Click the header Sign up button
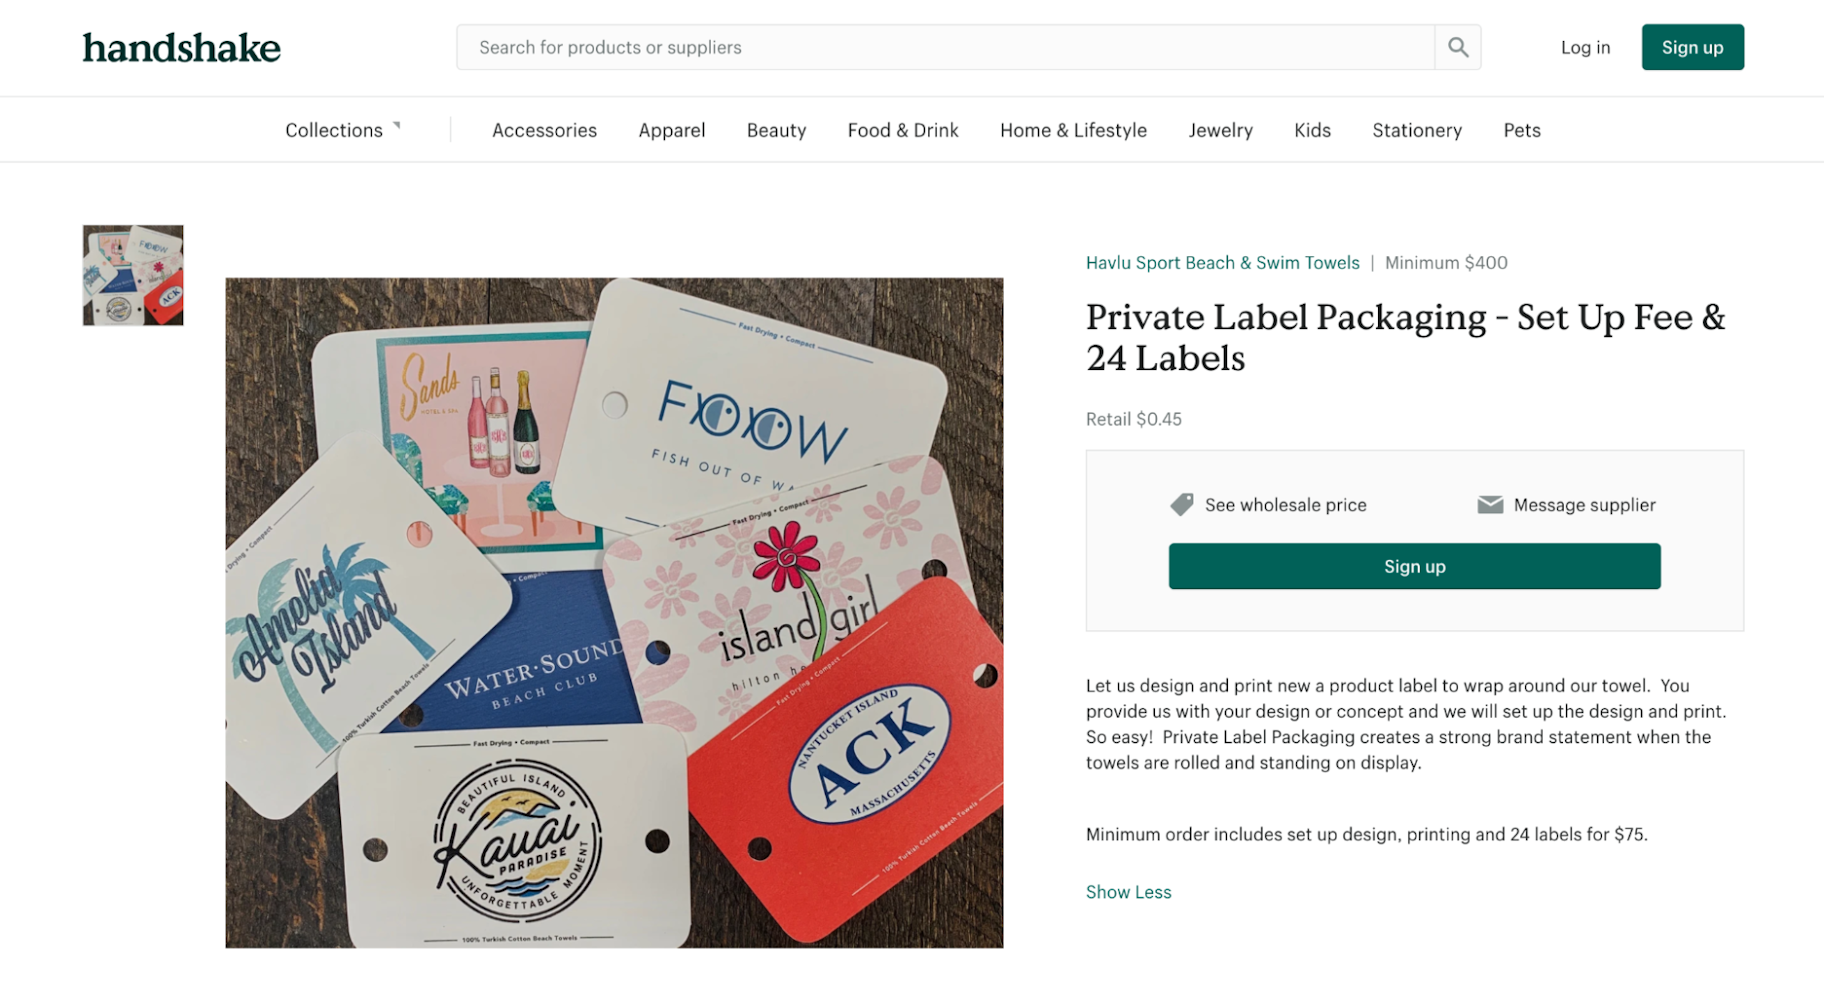Viewport: 1824px width, 998px height. click(1692, 47)
